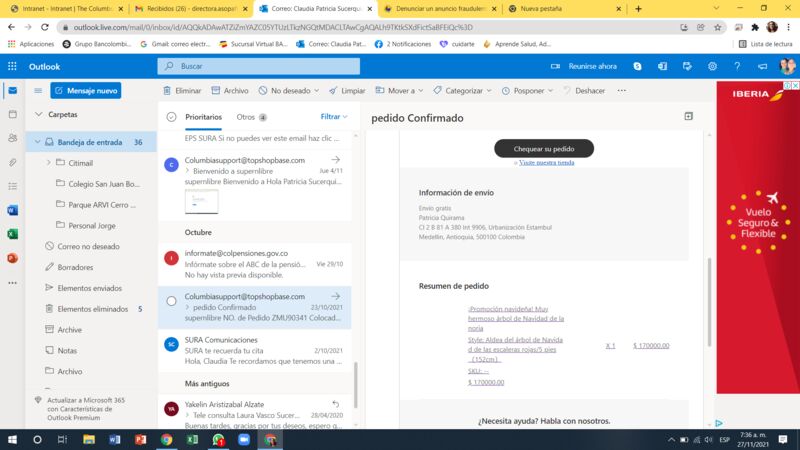800x450 pixels.
Task: Open SURA Comunicaciones email
Action: point(255,351)
